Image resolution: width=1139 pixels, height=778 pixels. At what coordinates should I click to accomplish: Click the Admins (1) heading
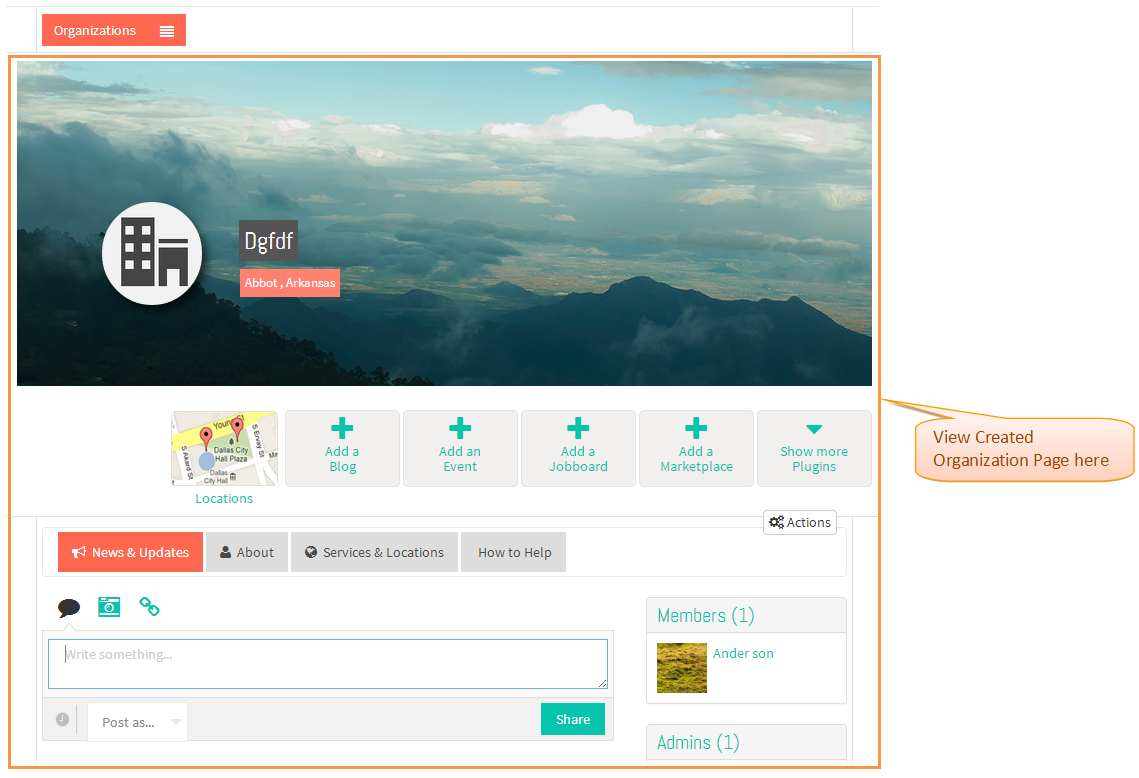tap(698, 742)
